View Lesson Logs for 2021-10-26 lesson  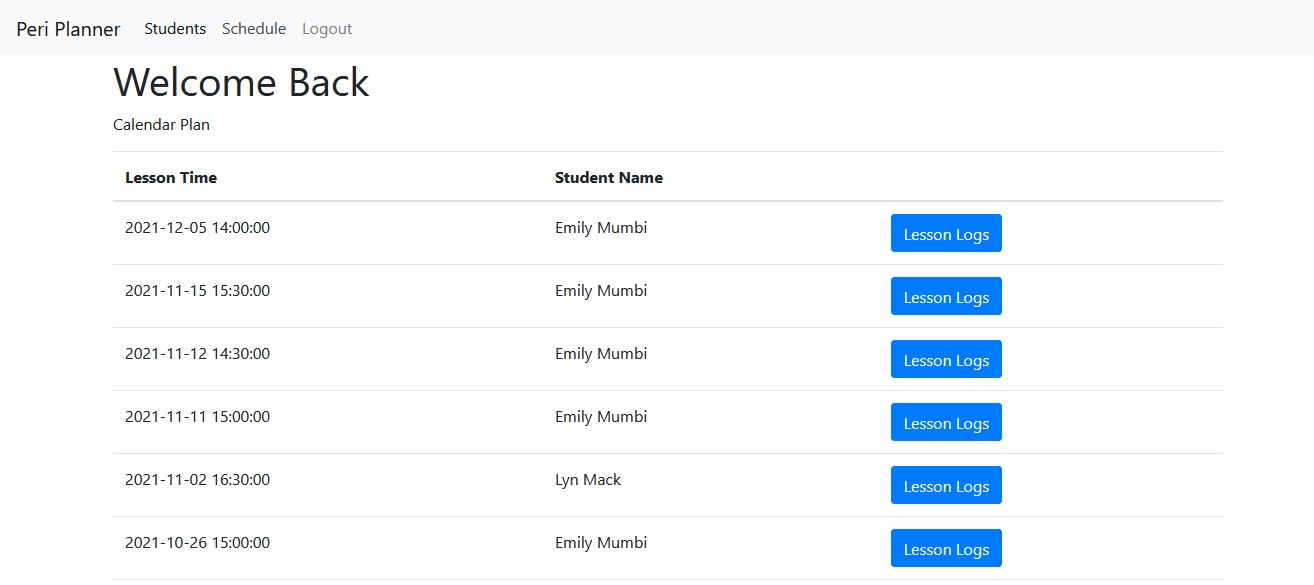pos(946,549)
